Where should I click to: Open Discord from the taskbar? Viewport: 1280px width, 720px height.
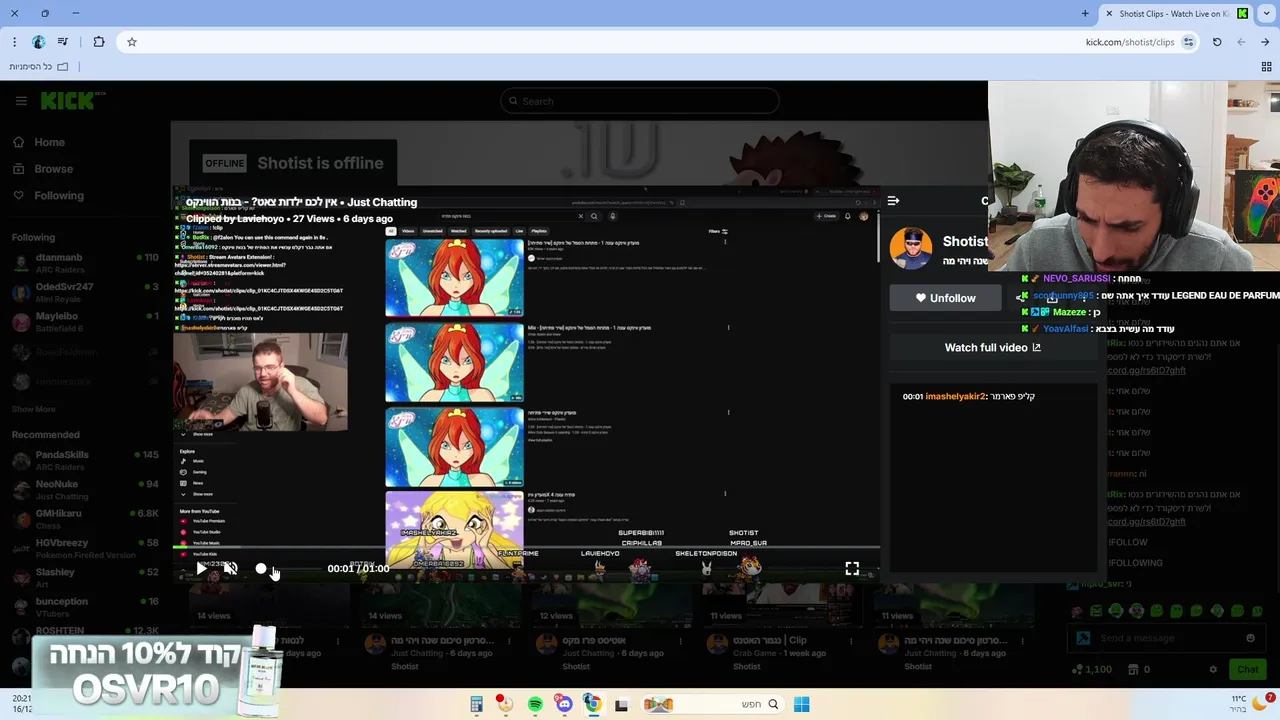point(563,704)
